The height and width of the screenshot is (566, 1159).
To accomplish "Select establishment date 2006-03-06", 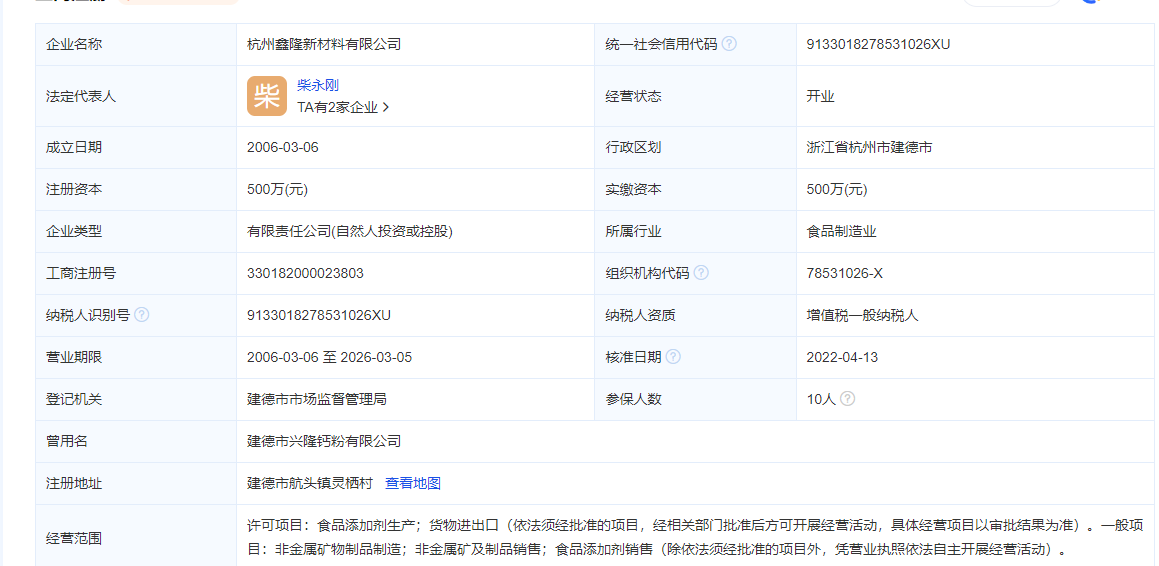I will click(x=282, y=147).
